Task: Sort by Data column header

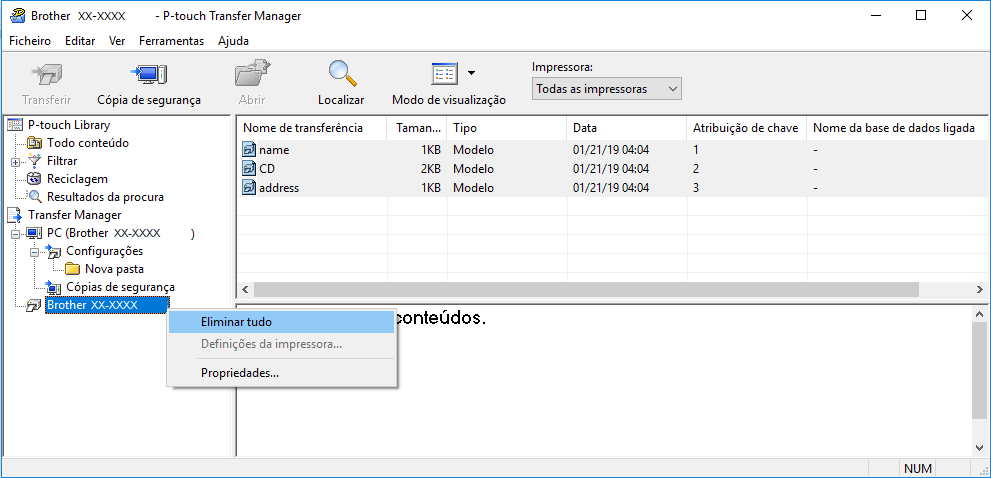Action: pyautogui.click(x=627, y=128)
